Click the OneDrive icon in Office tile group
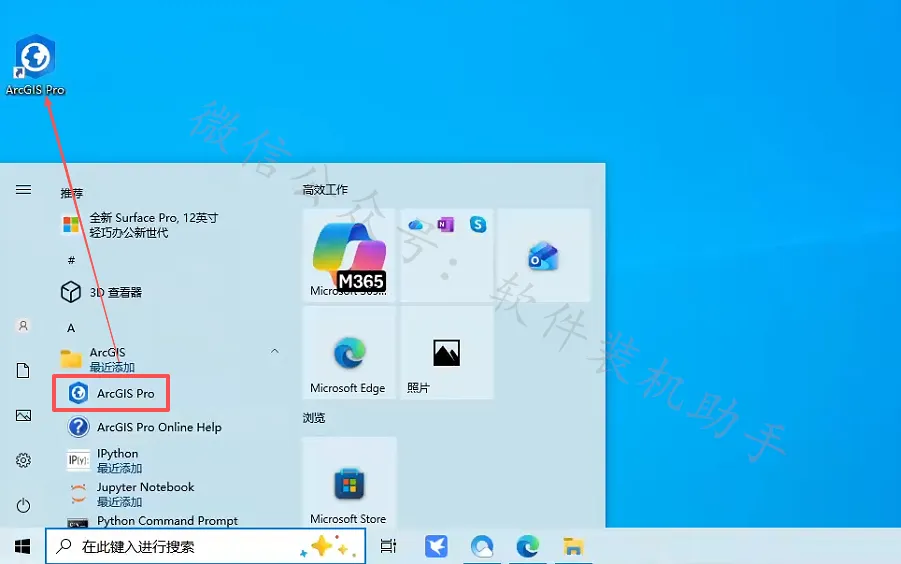The height and width of the screenshot is (564, 901). (415, 225)
